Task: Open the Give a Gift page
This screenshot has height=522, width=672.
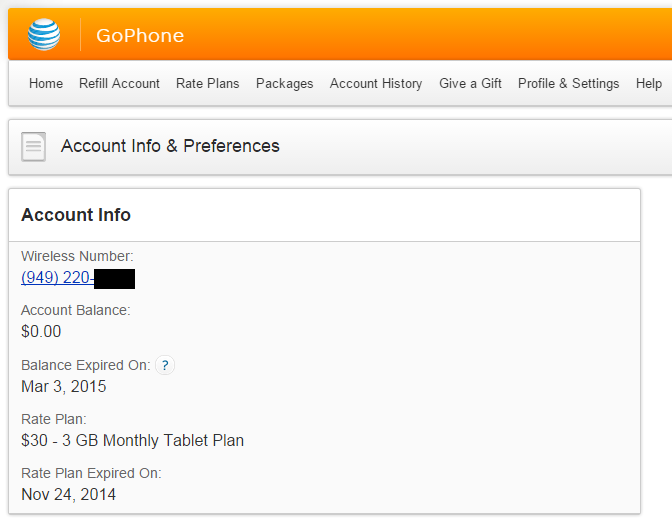Action: (470, 83)
